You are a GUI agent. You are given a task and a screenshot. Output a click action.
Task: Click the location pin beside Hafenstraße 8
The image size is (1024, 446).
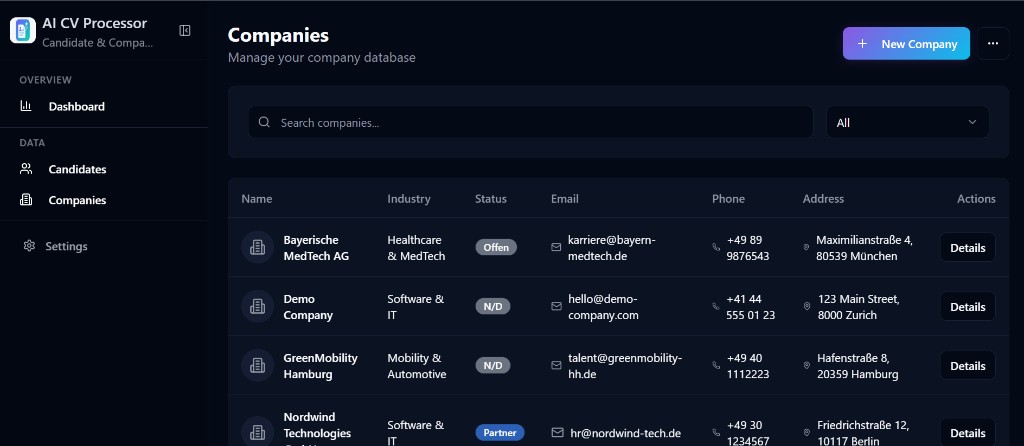pyautogui.click(x=807, y=366)
